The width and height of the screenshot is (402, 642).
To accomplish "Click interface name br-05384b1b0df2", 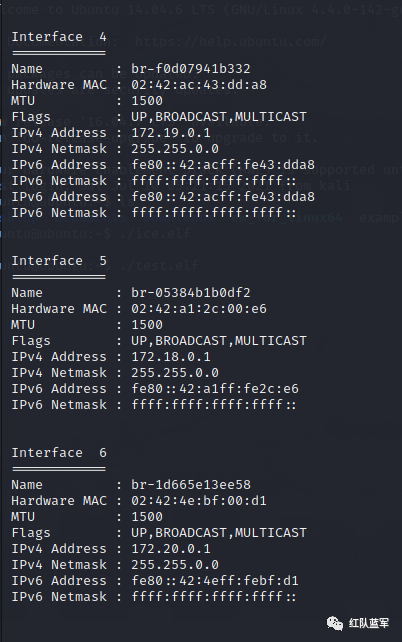I will pyautogui.click(x=191, y=293).
